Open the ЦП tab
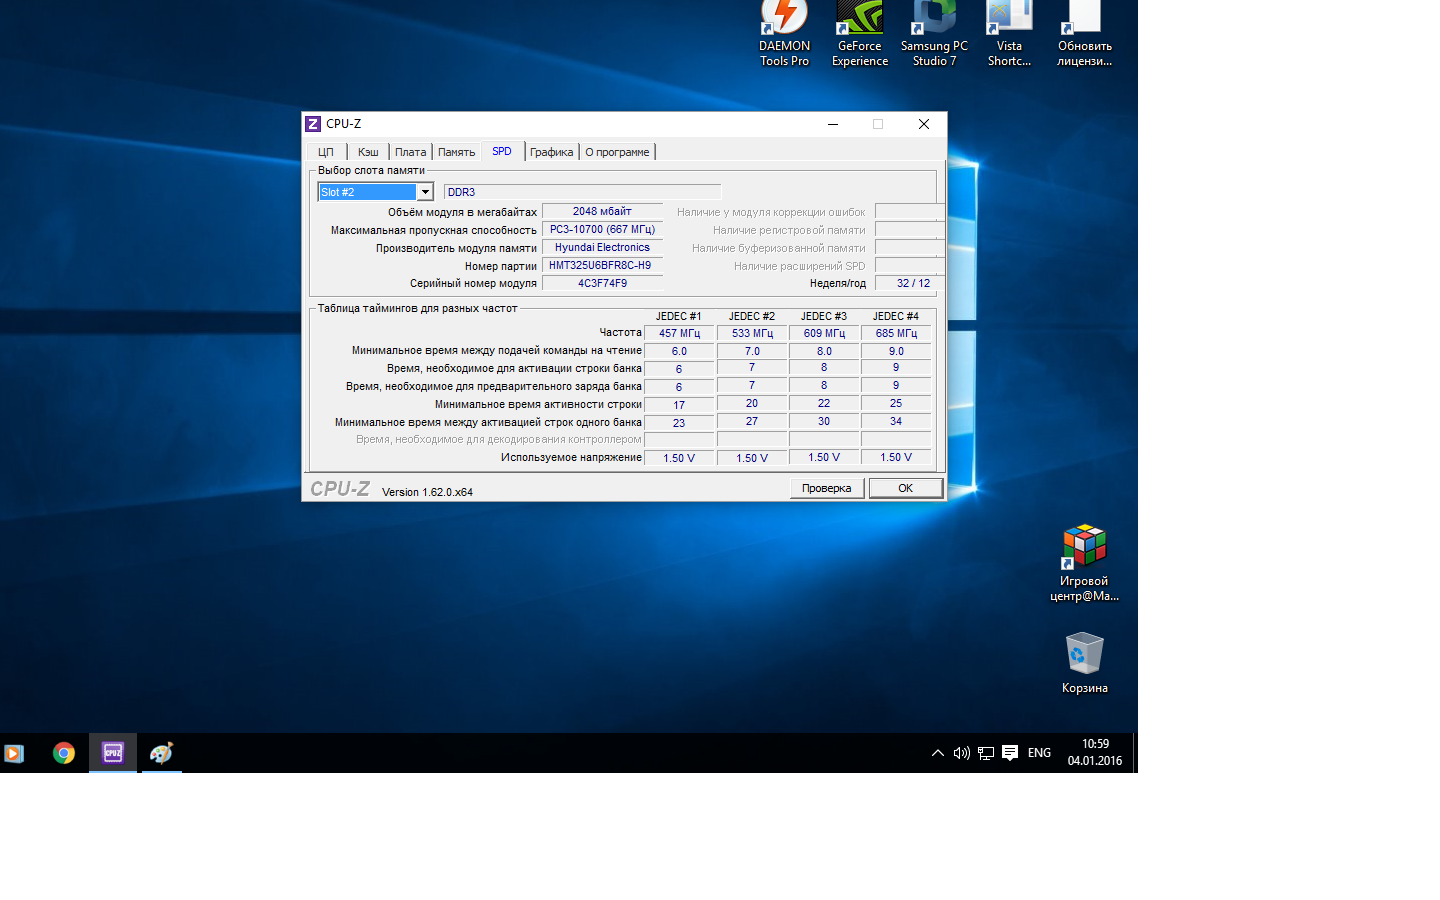 [x=326, y=152]
